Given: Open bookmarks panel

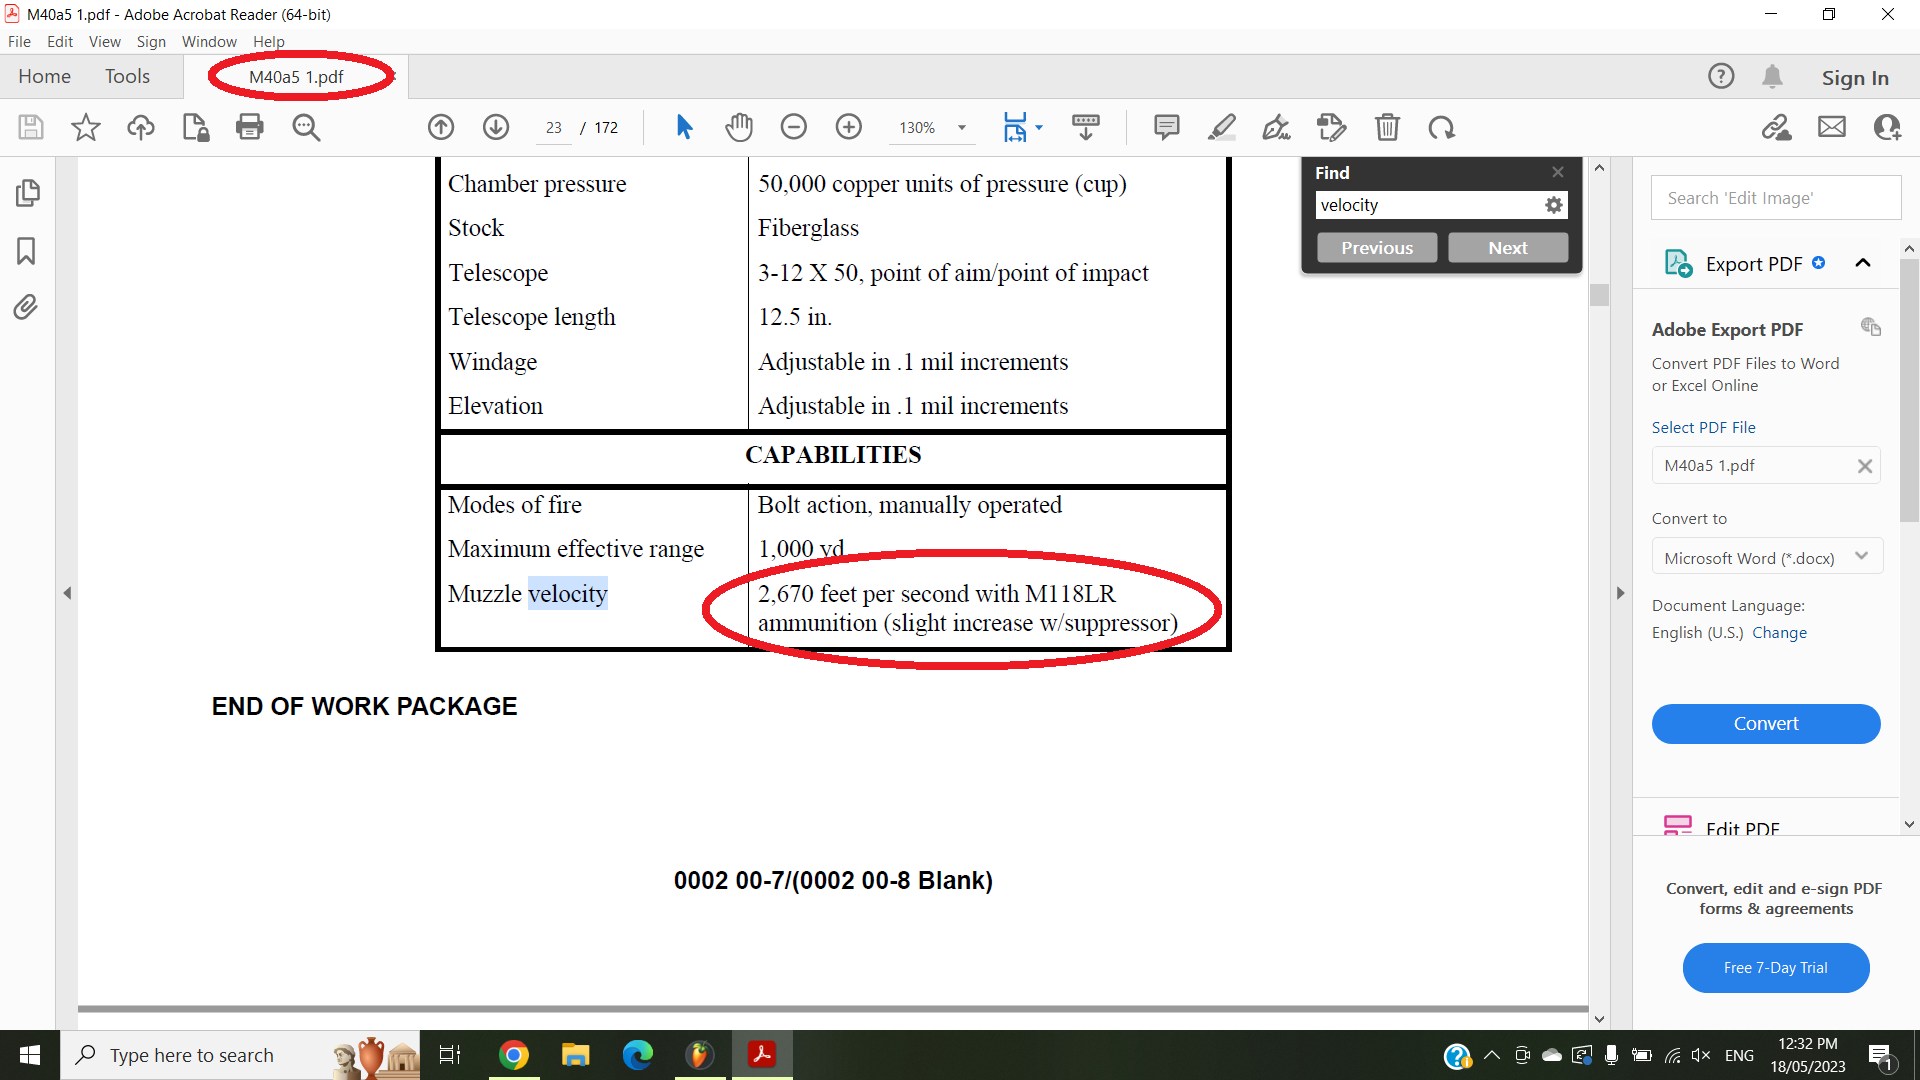Looking at the screenshot, I should pos(26,250).
